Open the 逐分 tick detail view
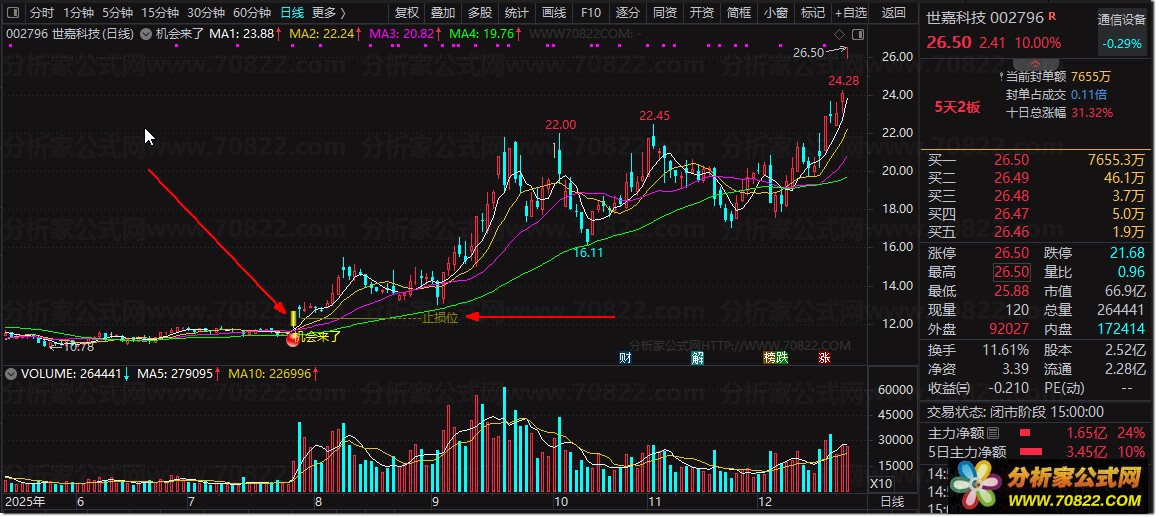Image resolution: width=1158 pixels, height=517 pixels. 628,13
